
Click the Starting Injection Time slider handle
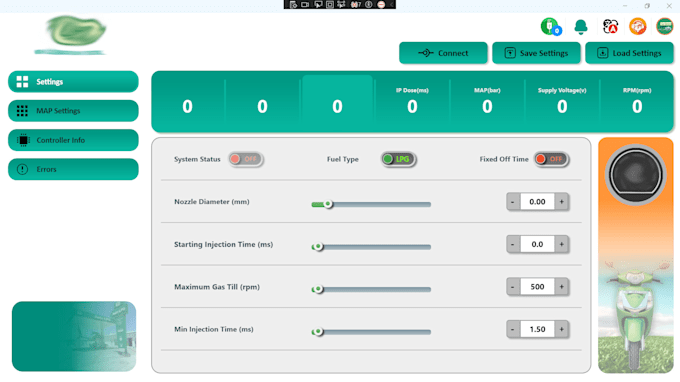(x=318, y=246)
